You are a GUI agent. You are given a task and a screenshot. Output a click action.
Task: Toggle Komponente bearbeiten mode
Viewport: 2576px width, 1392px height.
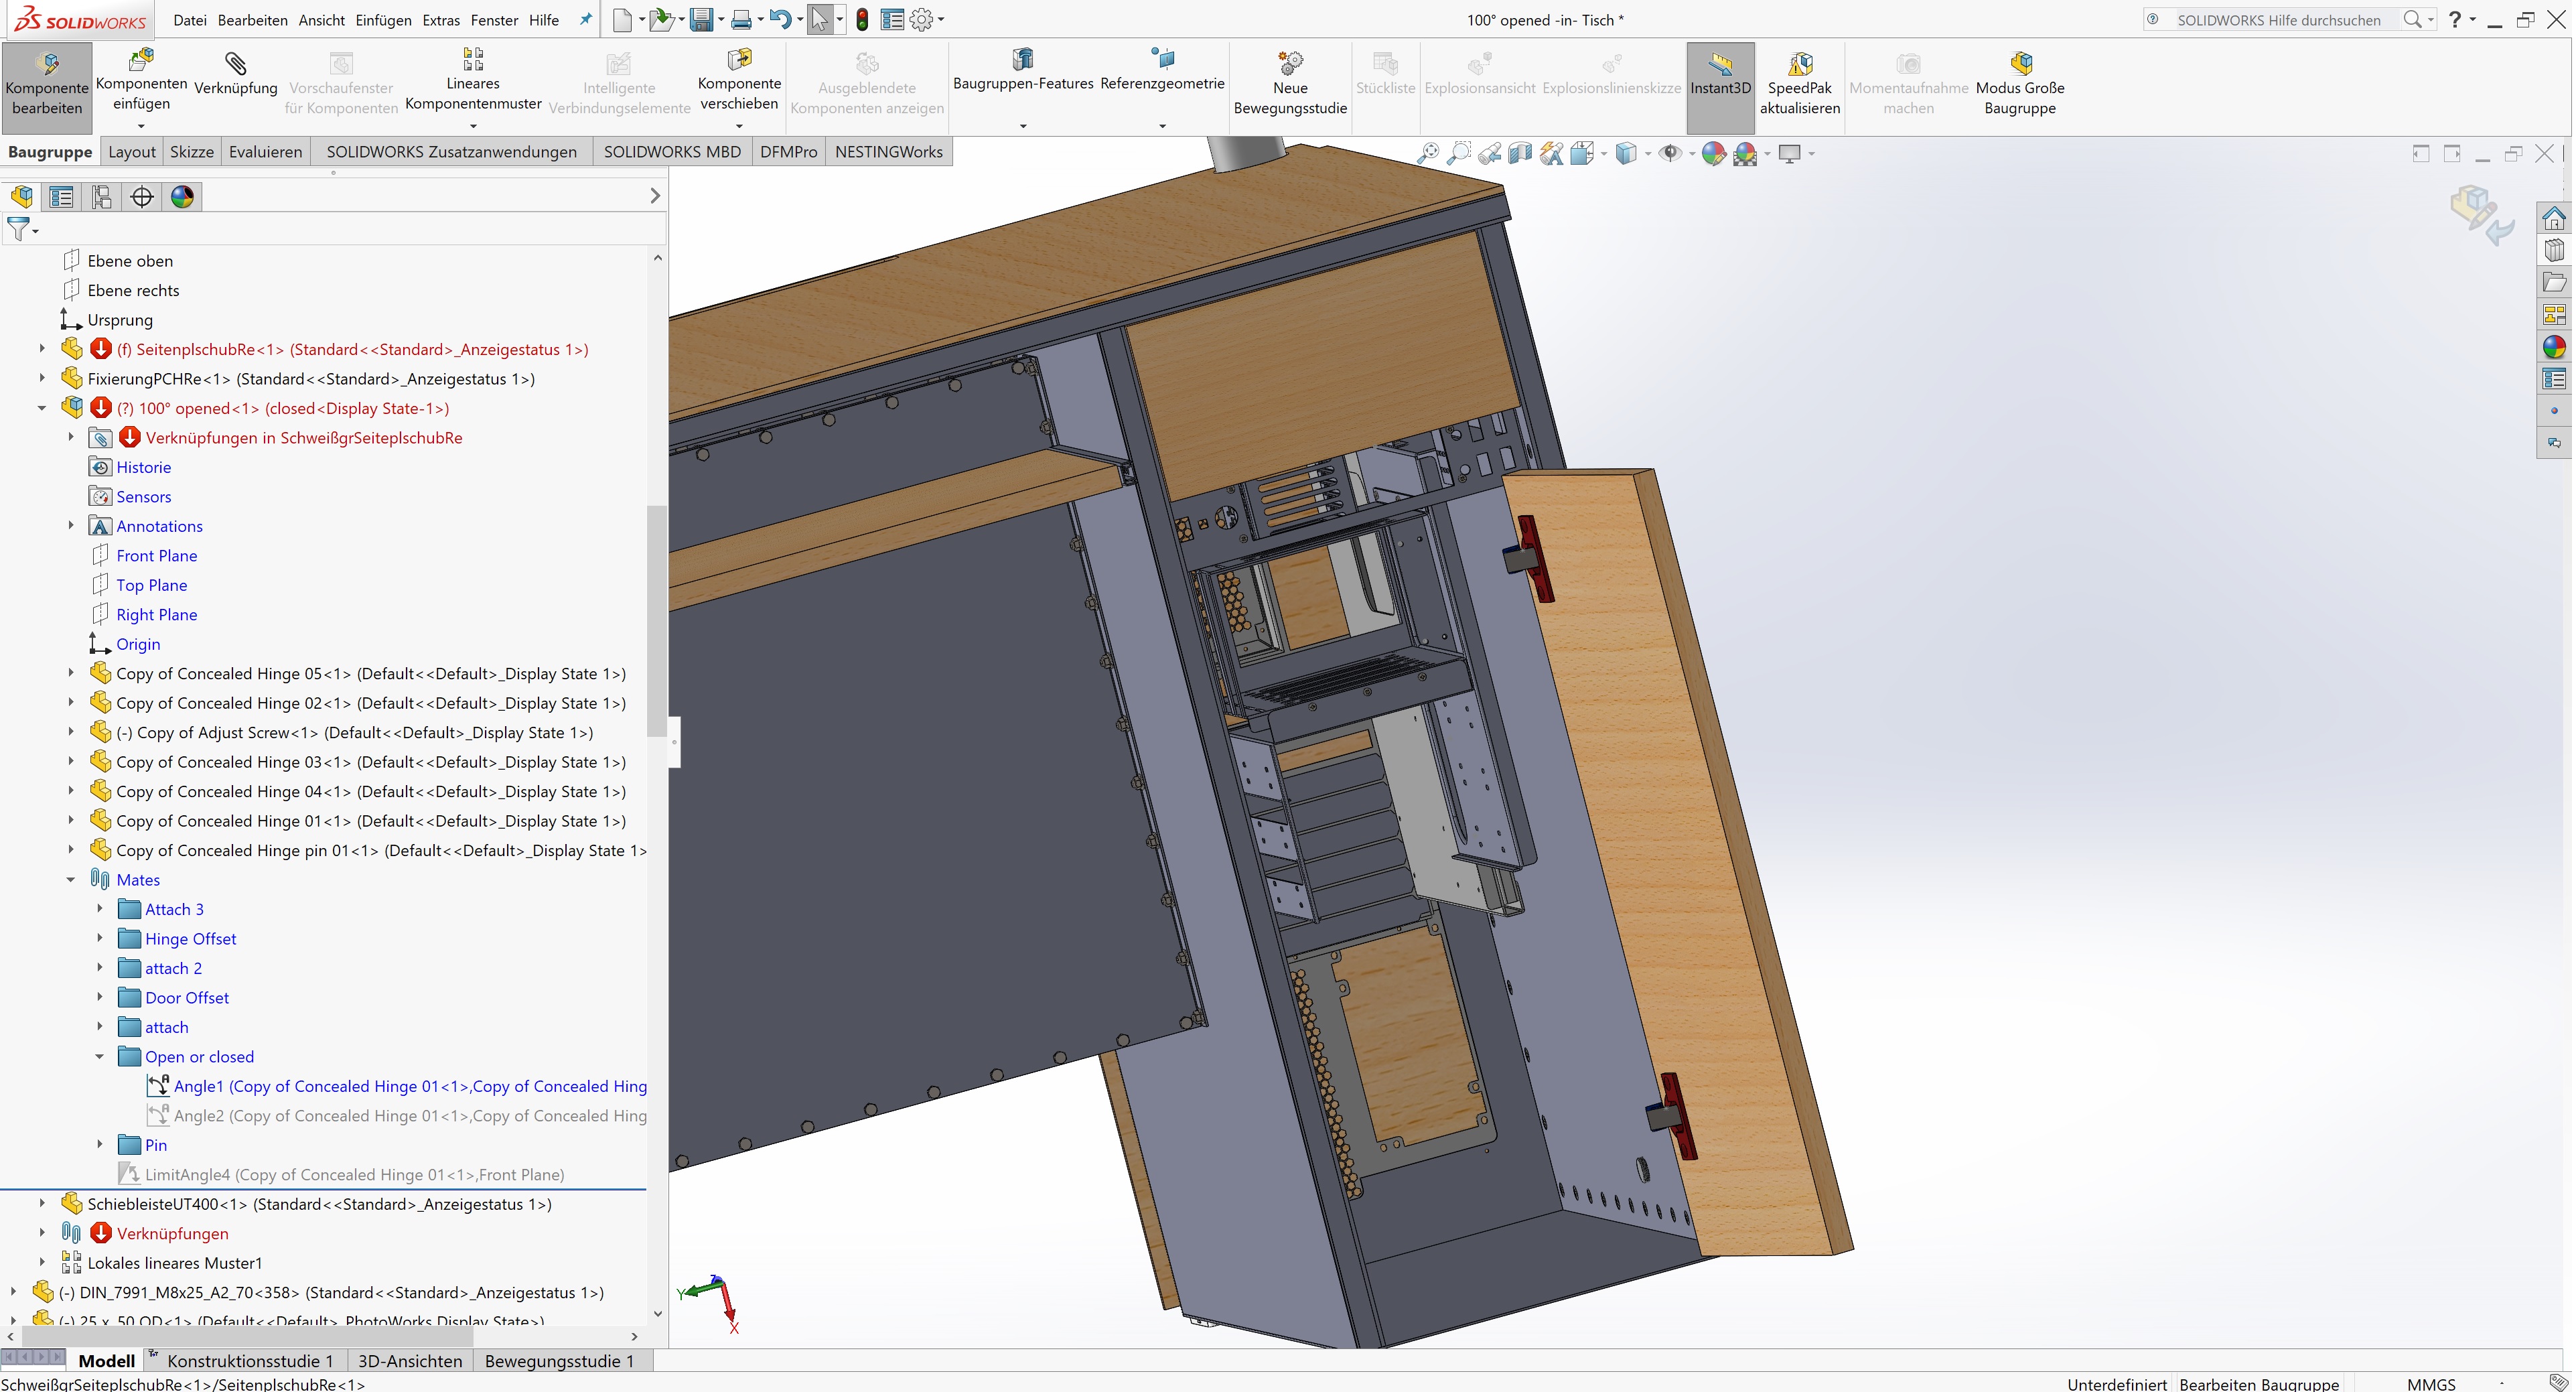tap(47, 65)
